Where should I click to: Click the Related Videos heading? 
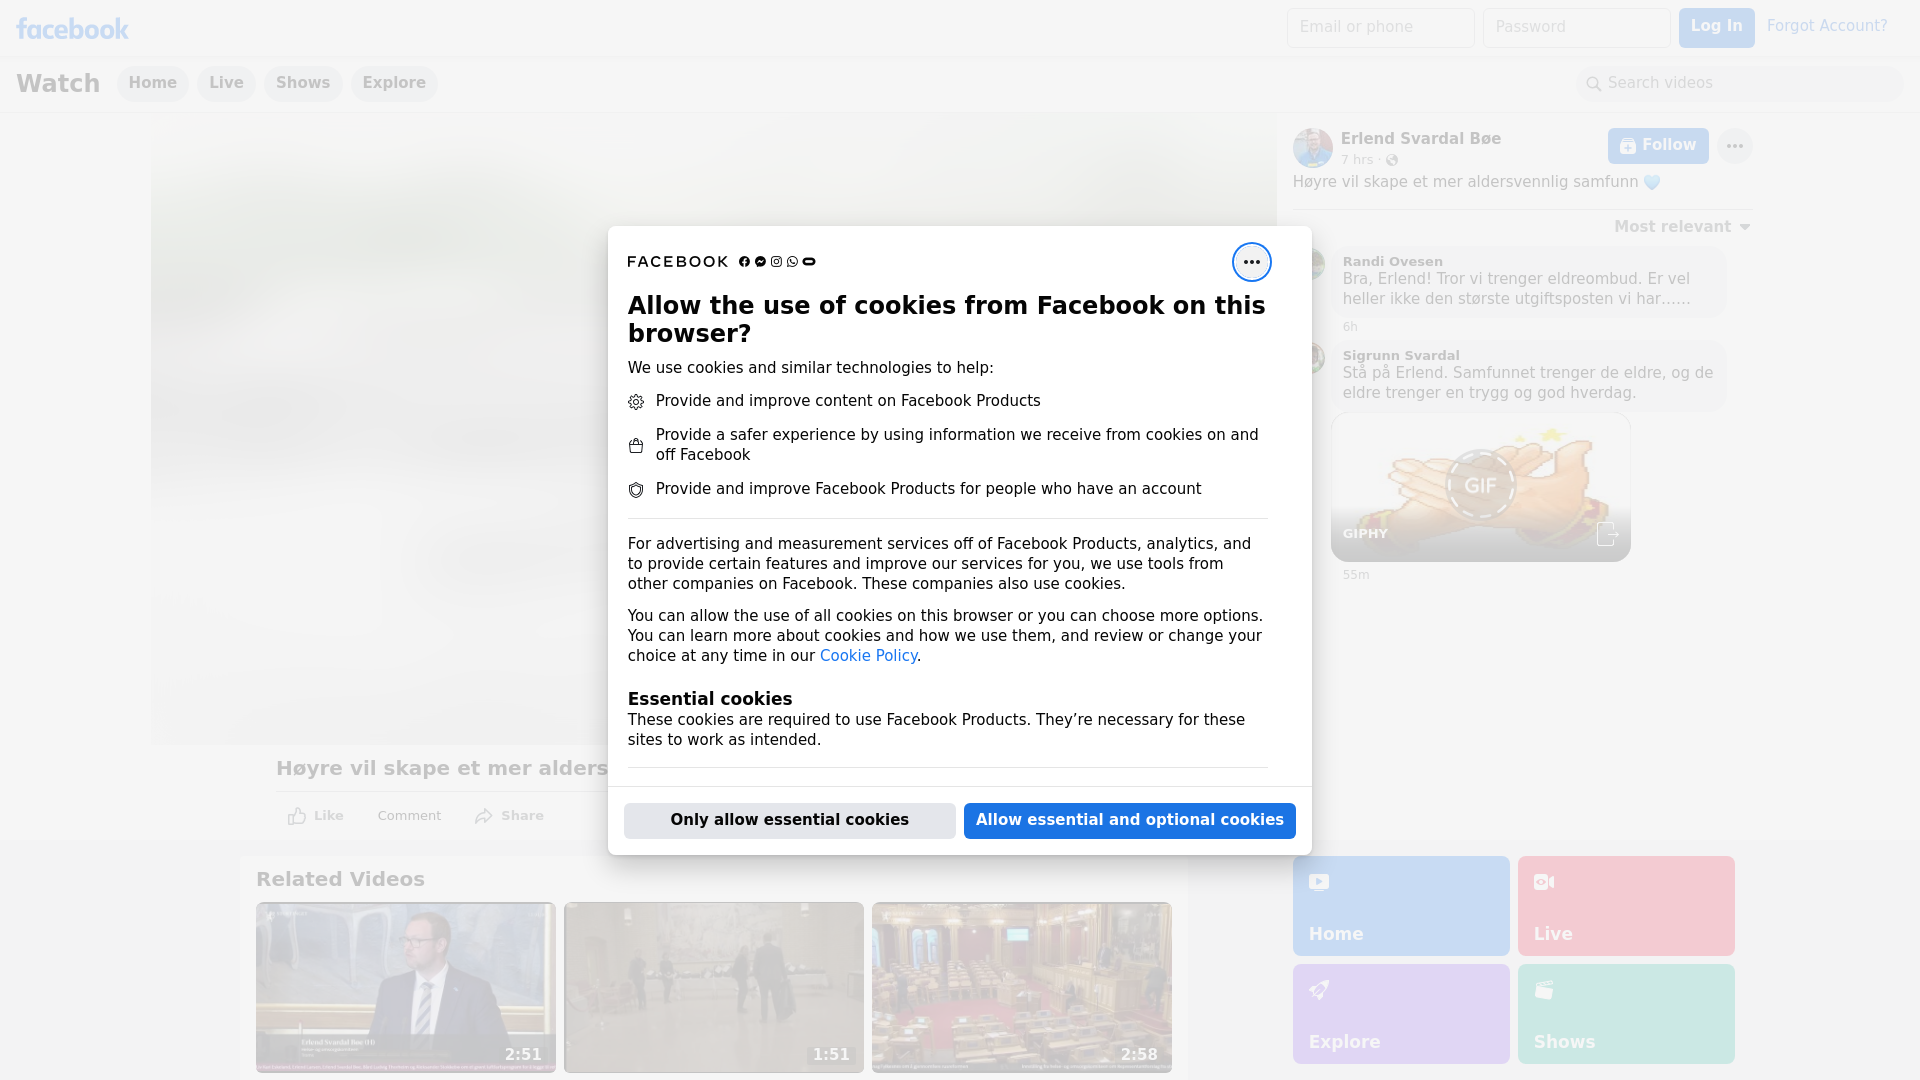340,880
